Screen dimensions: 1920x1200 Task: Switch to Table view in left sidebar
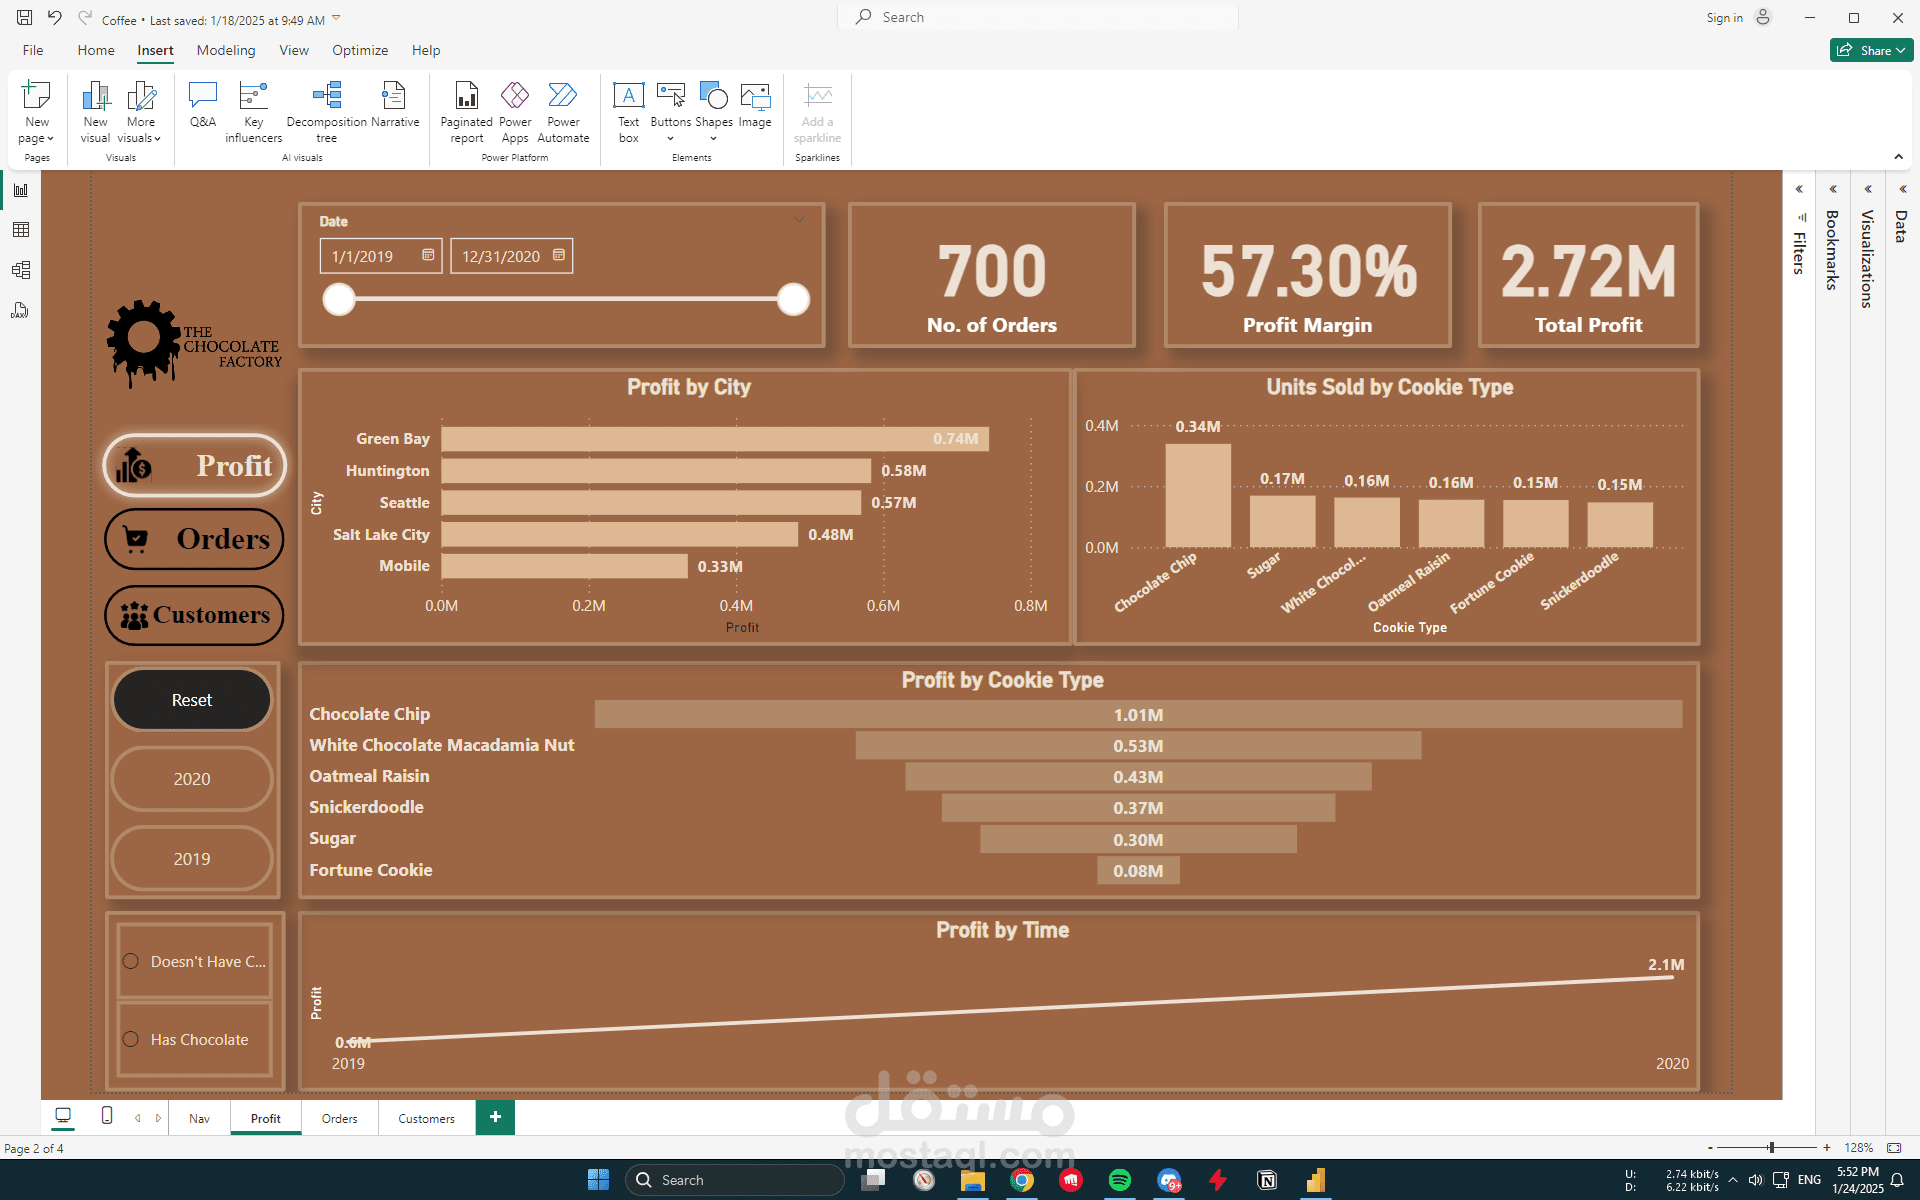(x=20, y=230)
